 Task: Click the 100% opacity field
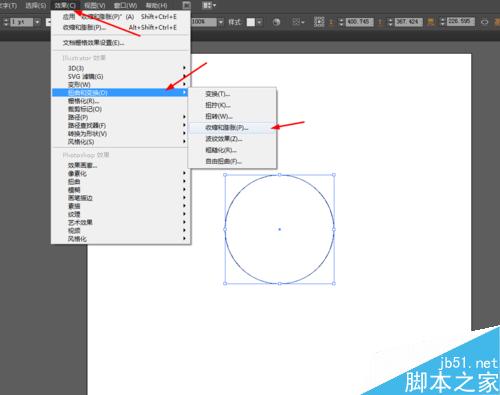[204, 22]
